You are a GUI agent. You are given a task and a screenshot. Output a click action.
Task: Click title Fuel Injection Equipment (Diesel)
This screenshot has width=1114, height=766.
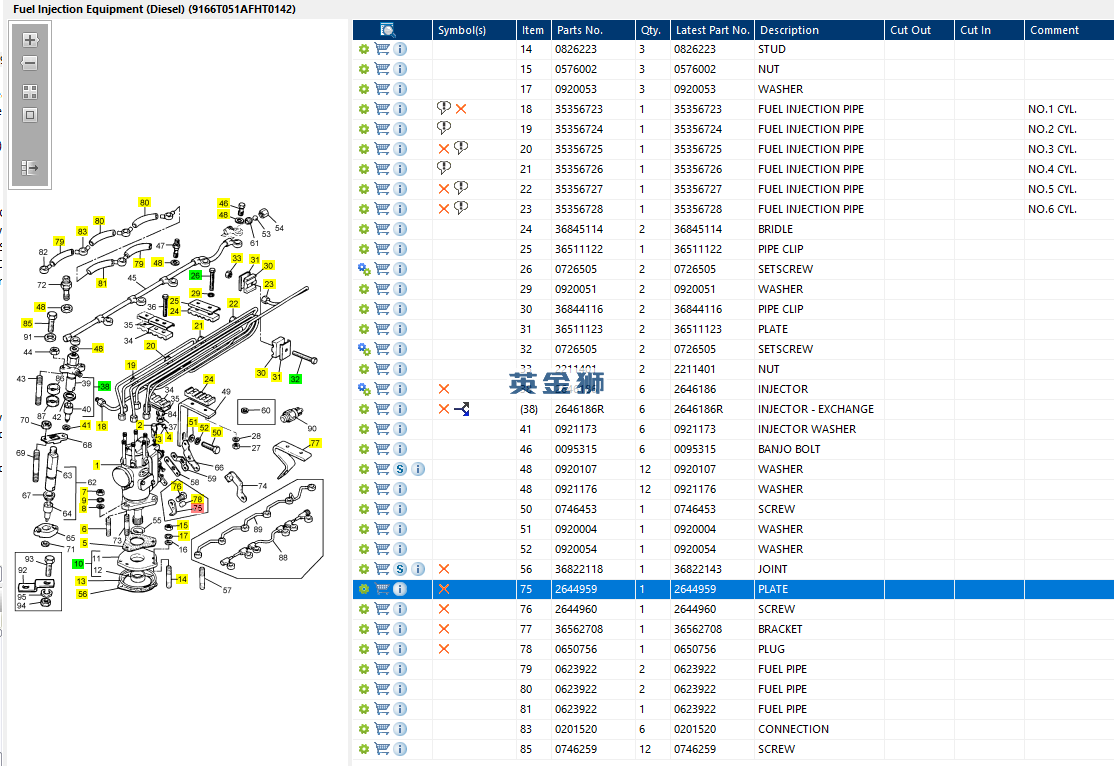154,9
